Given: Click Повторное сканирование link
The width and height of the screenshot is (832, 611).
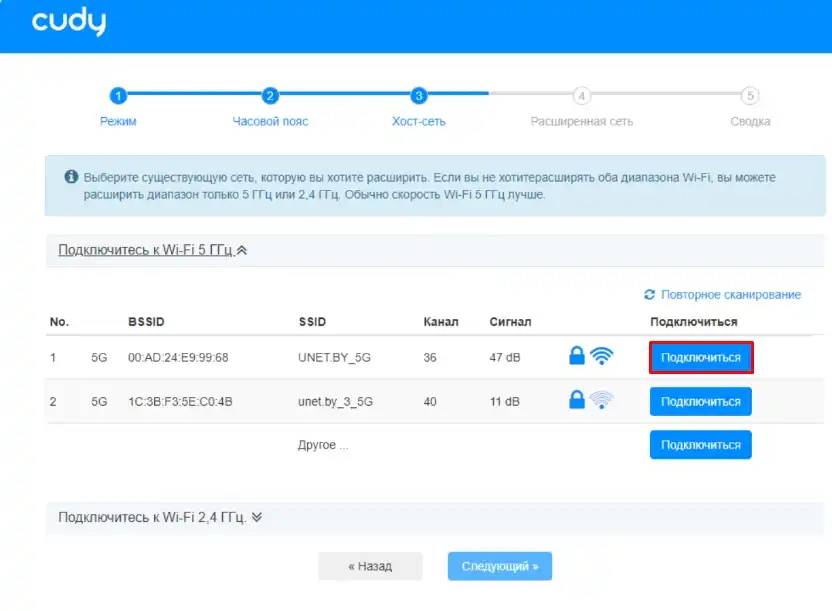Looking at the screenshot, I should pos(731,294).
